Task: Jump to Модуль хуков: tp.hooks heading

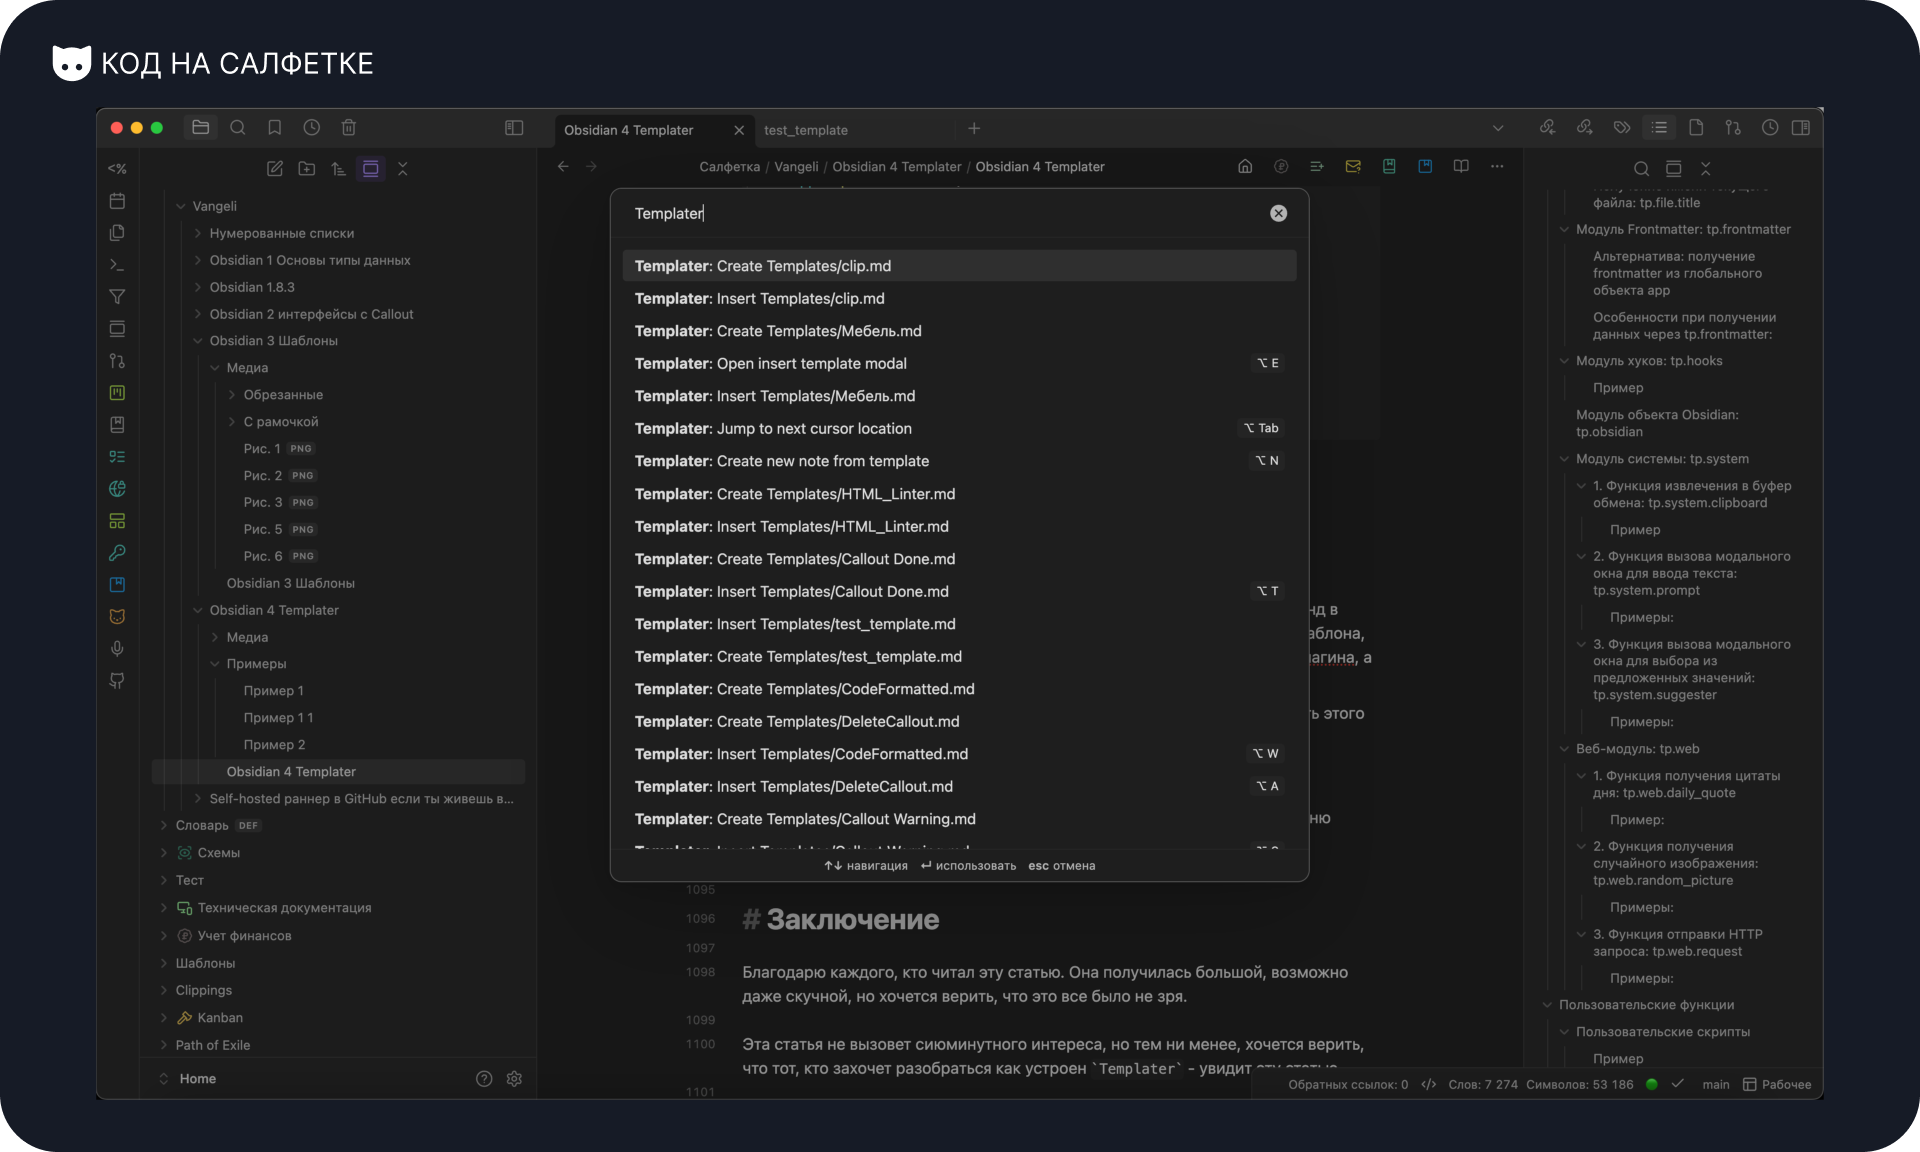Action: point(1649,361)
